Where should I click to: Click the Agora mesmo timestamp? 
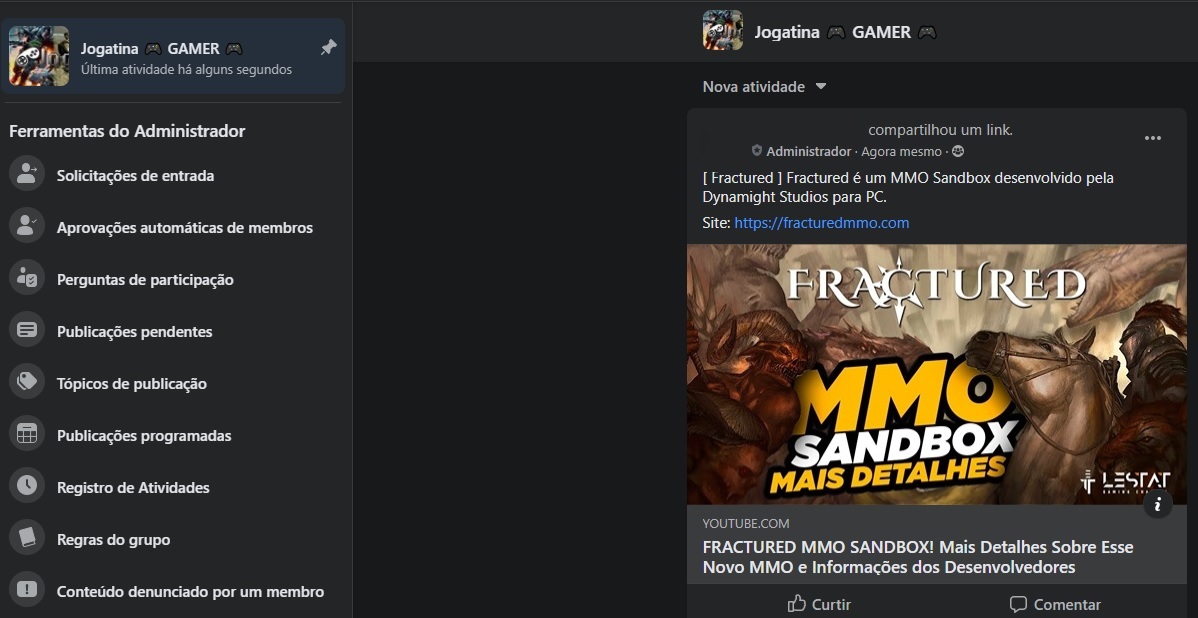[x=902, y=151]
